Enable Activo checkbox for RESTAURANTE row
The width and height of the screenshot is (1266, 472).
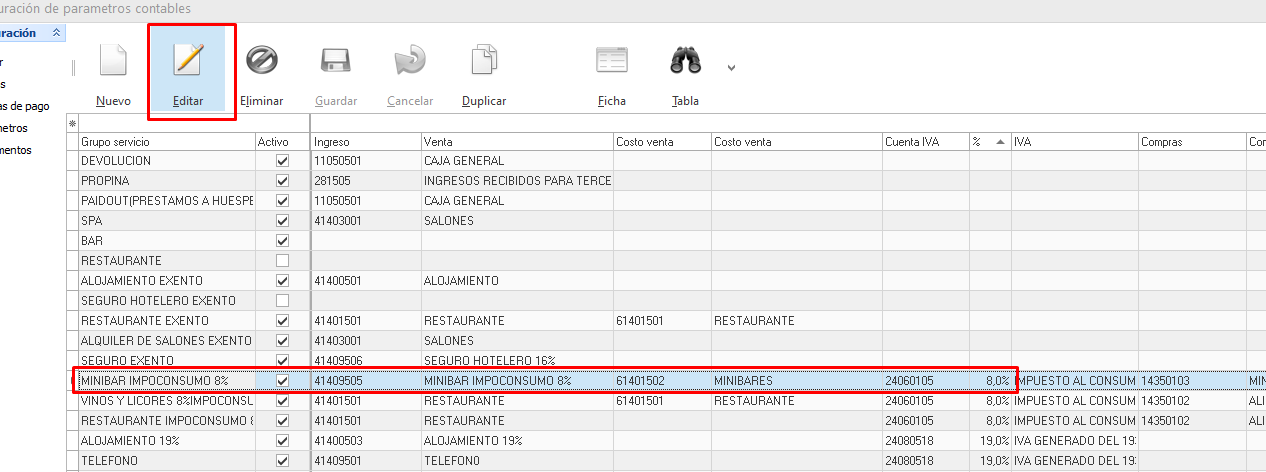tap(282, 261)
